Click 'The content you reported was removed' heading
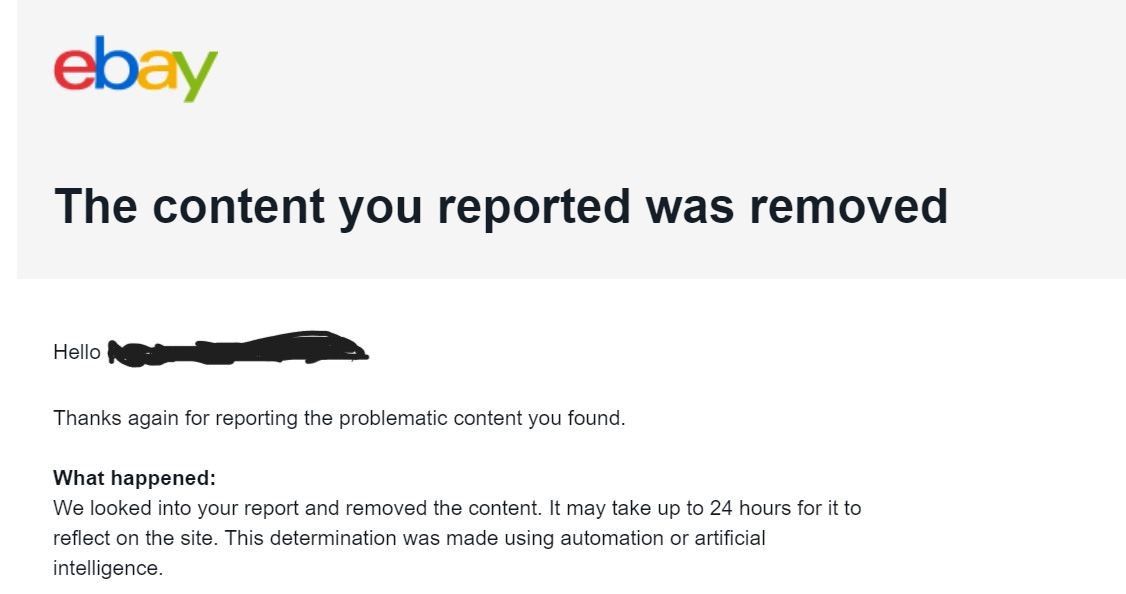The image size is (1126, 594). point(501,207)
